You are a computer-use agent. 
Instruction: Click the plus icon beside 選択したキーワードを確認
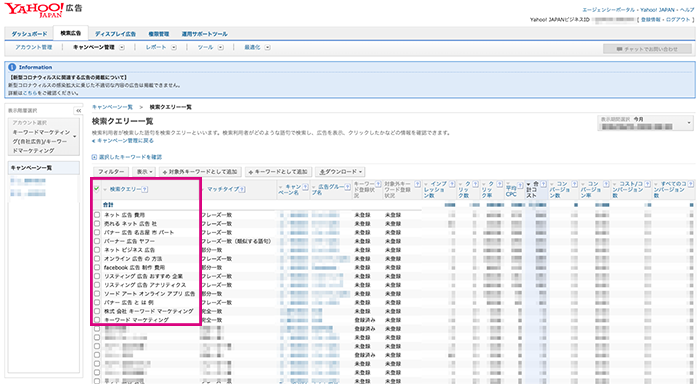[x=94, y=157]
